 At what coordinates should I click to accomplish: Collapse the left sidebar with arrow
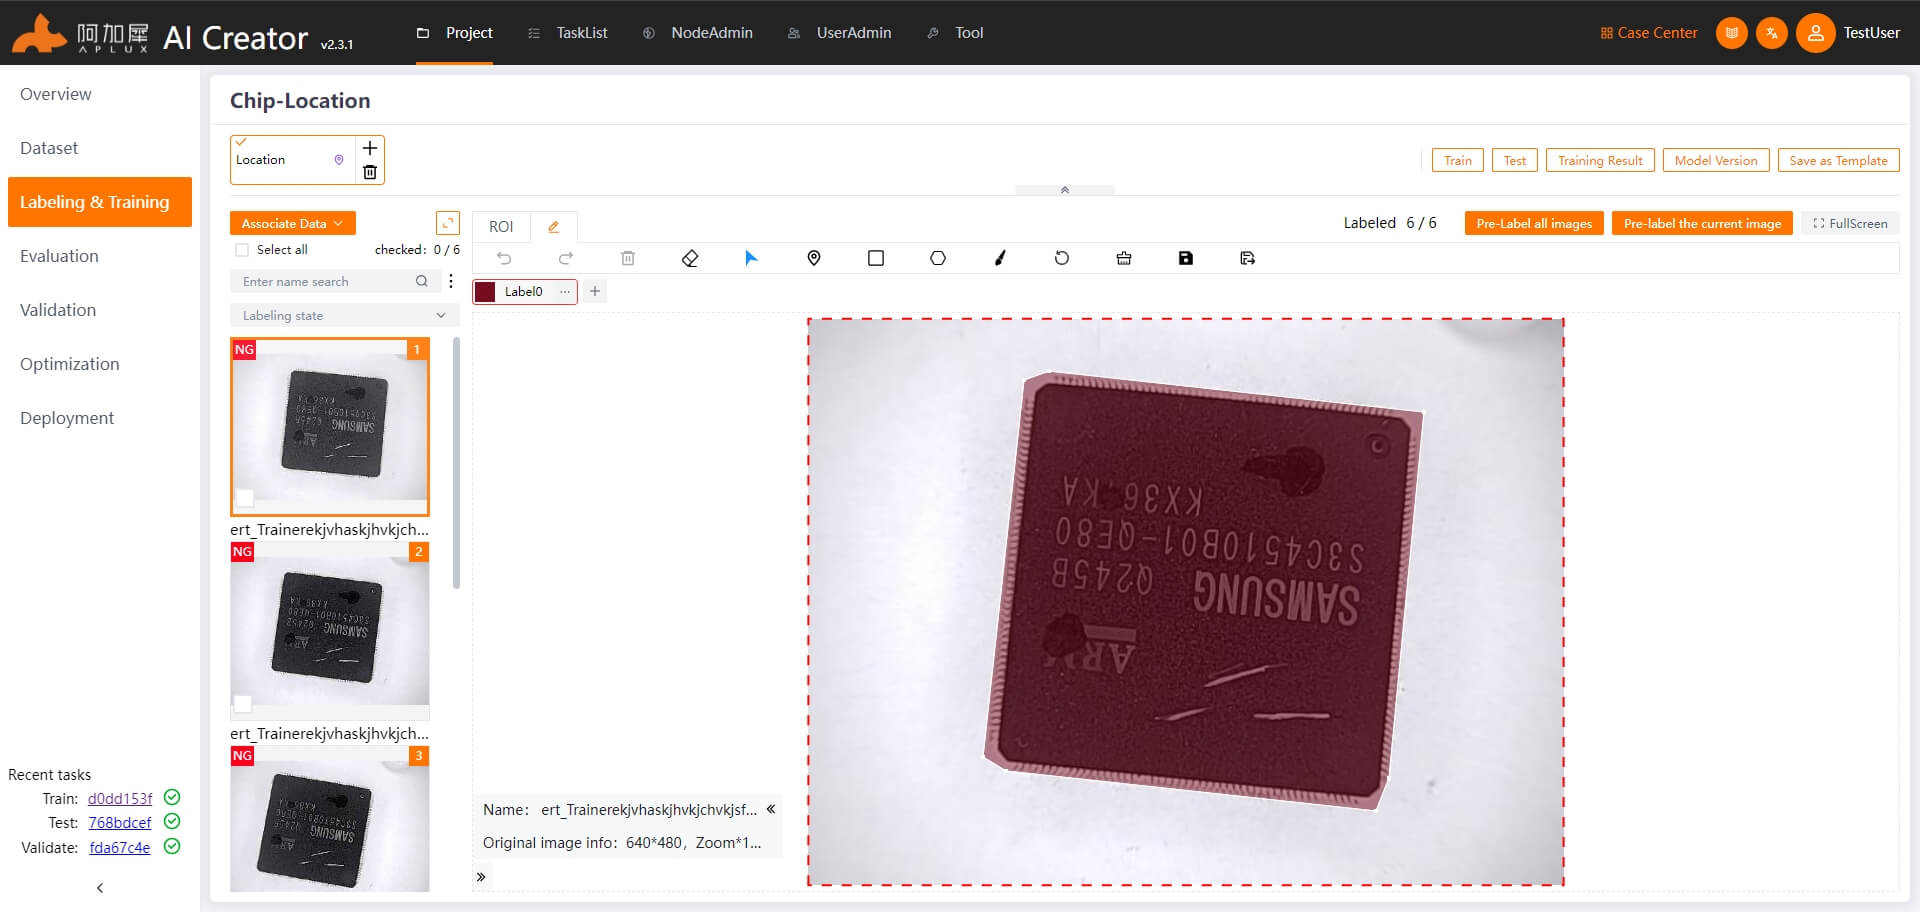point(99,887)
